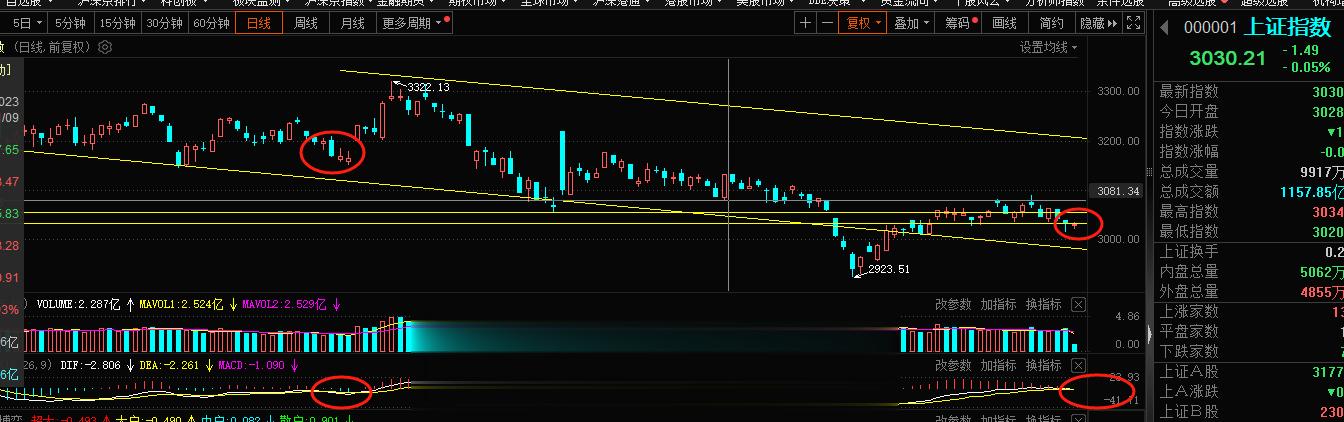
Task: Click the 外盘总量 row
Action: tap(1250, 292)
